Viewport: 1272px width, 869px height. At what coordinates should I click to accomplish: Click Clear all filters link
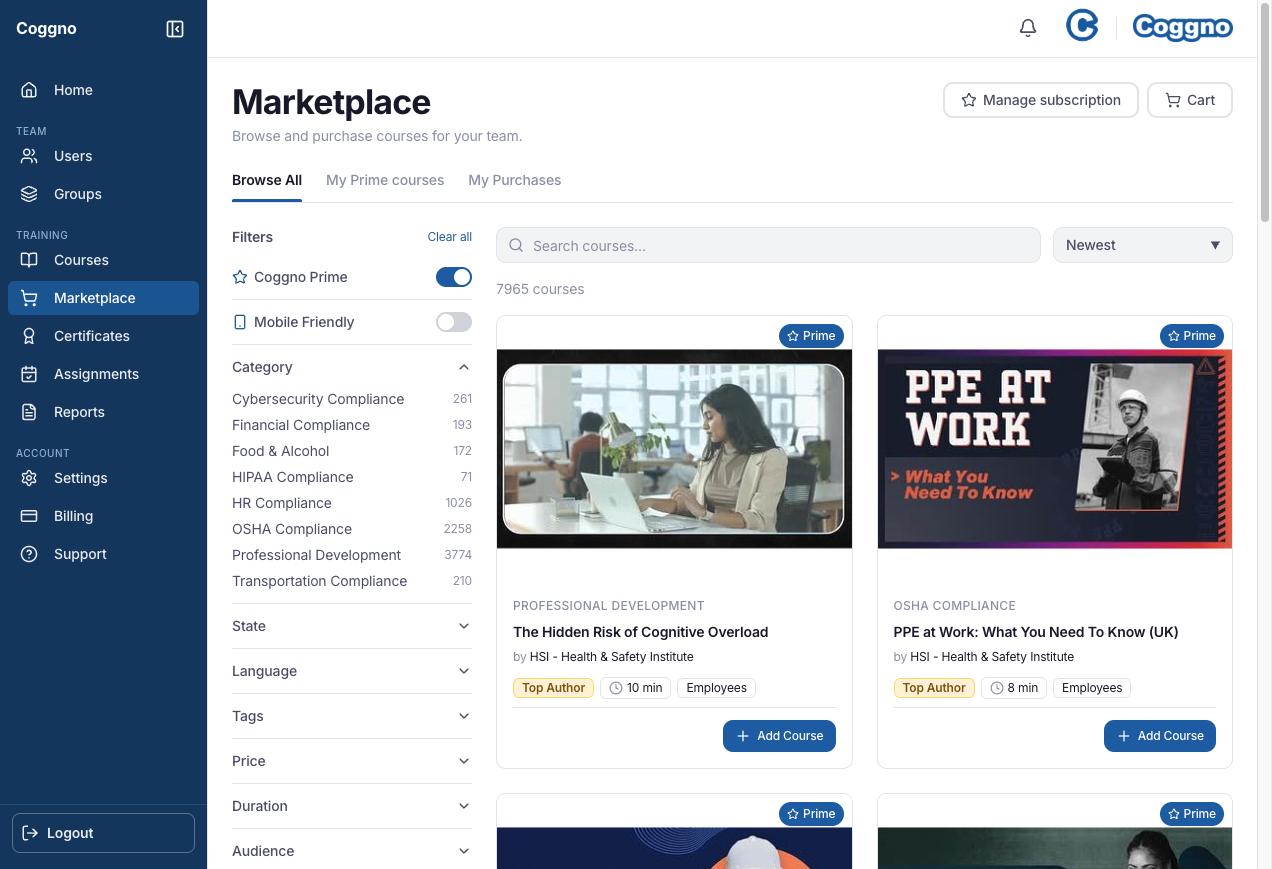coord(450,237)
